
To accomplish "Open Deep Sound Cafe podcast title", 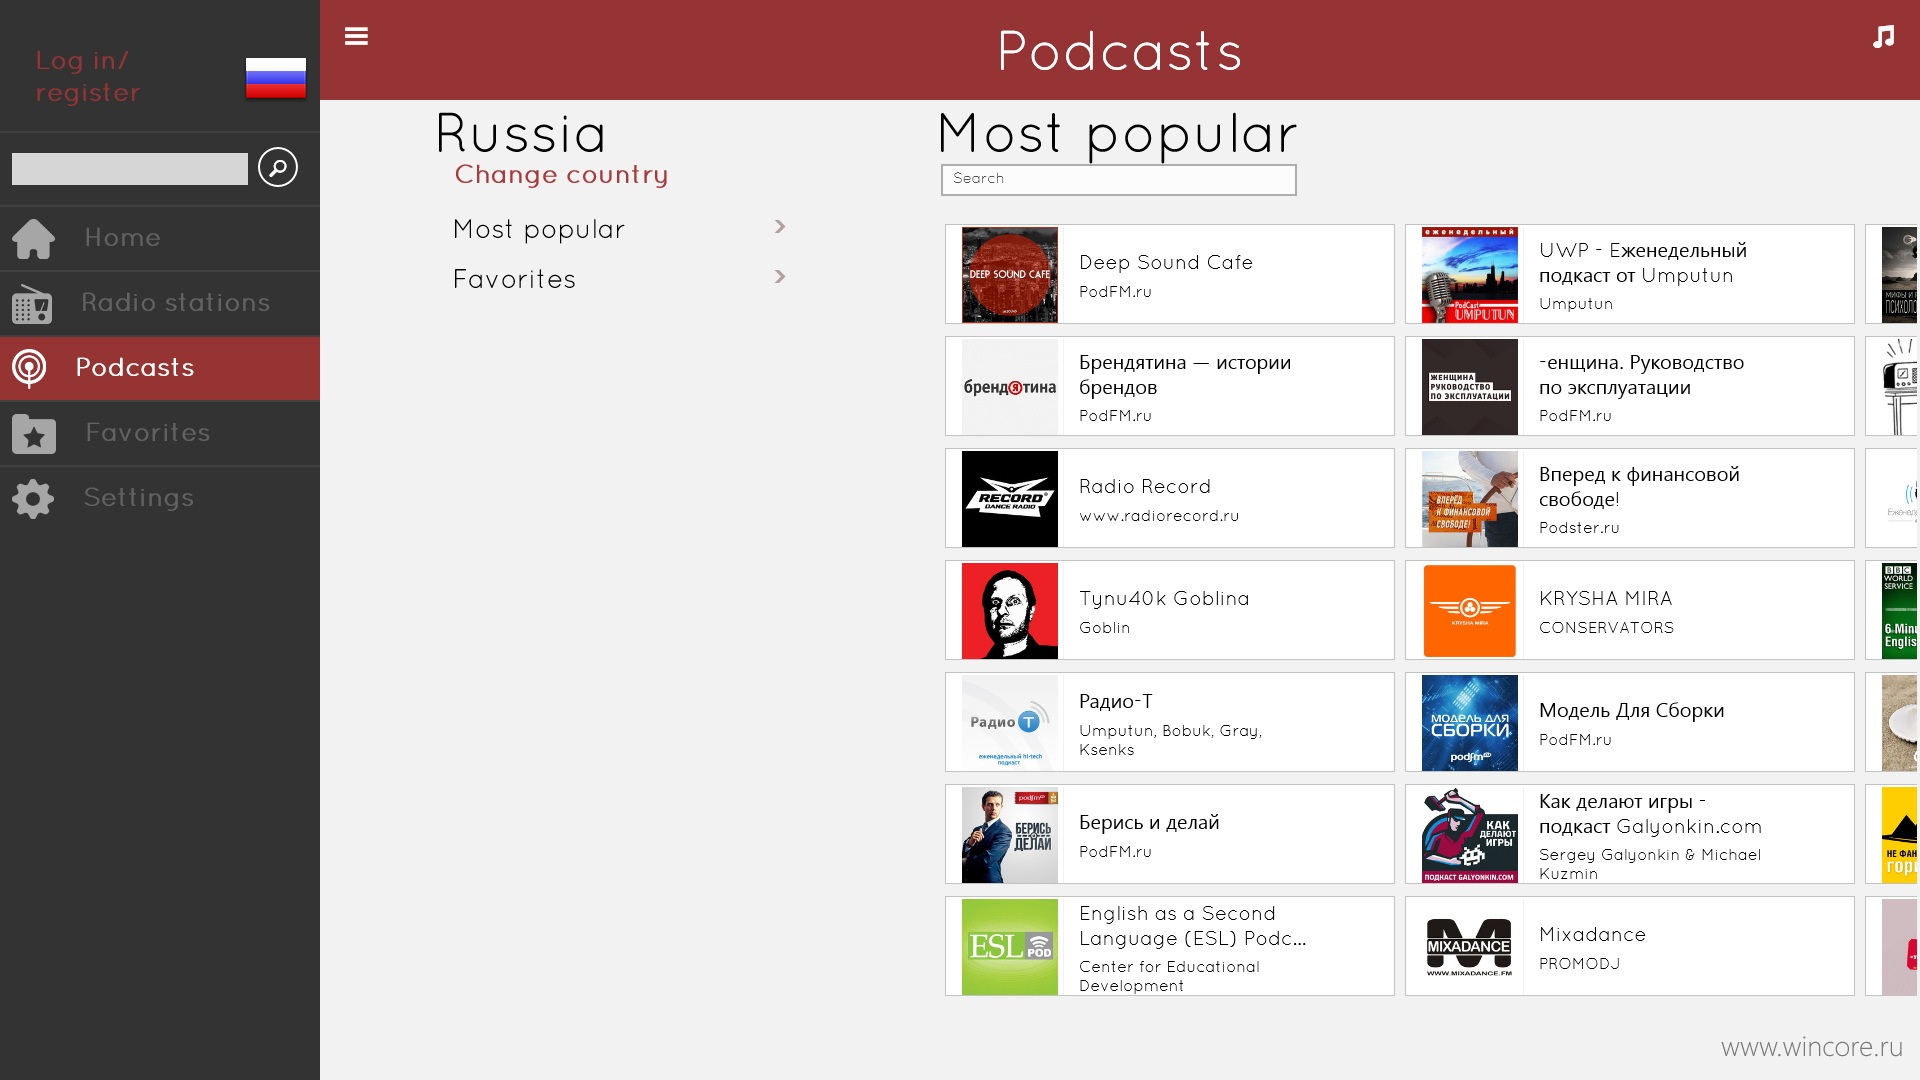I will tap(1165, 262).
